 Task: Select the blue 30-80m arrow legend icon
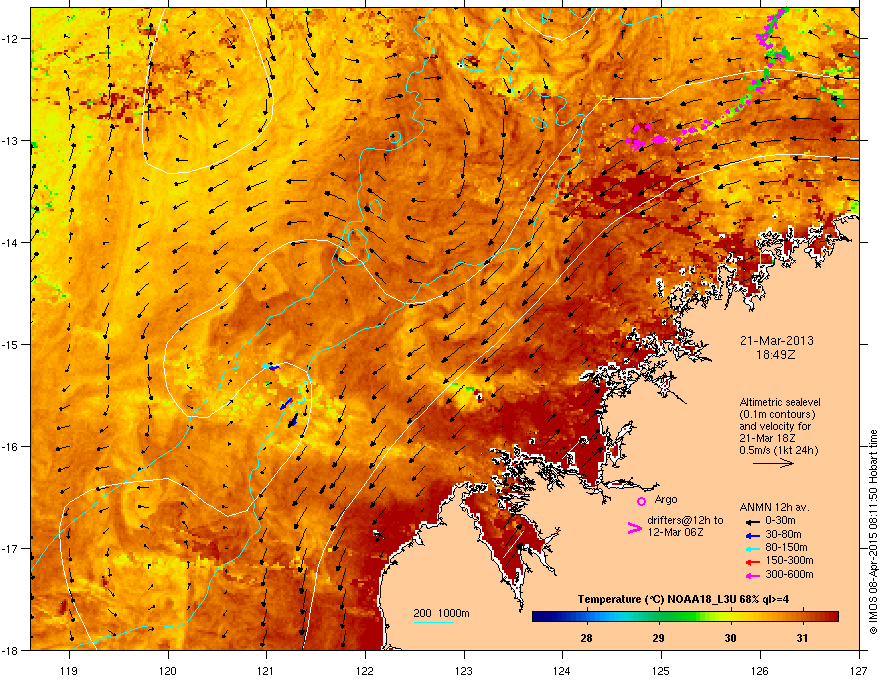click(752, 535)
